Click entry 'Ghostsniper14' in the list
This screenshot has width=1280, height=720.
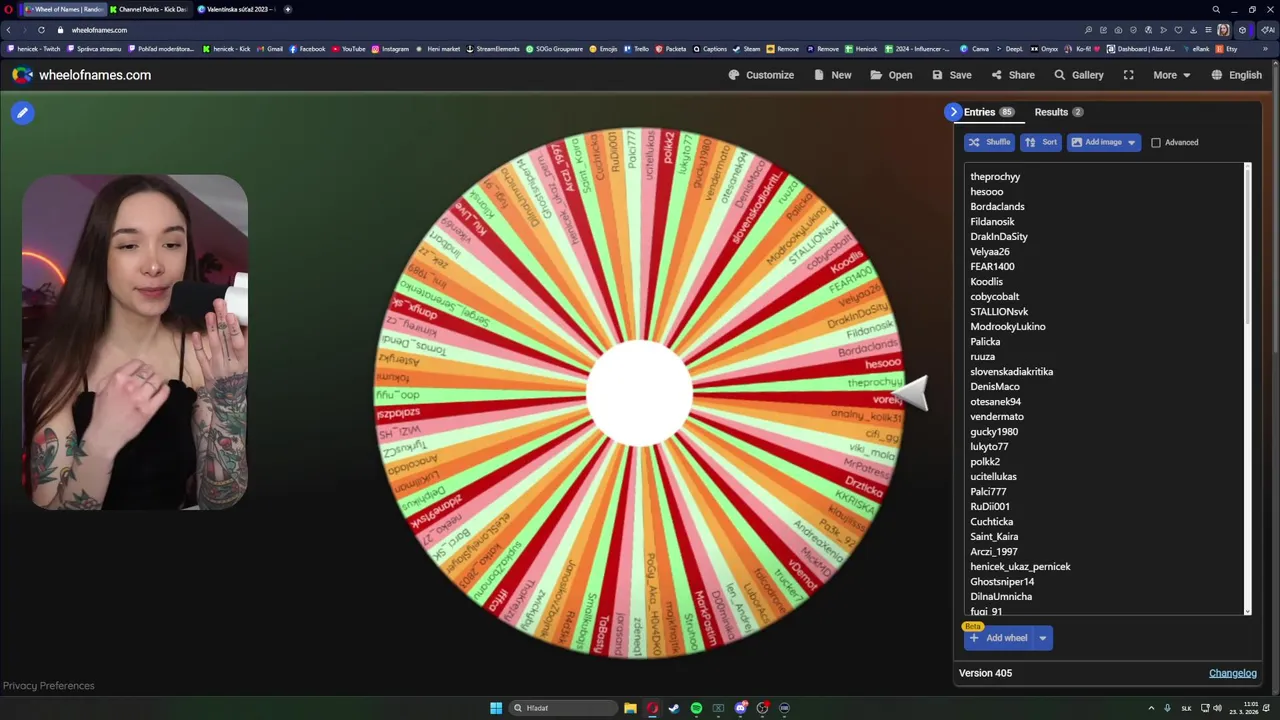(x=1002, y=582)
